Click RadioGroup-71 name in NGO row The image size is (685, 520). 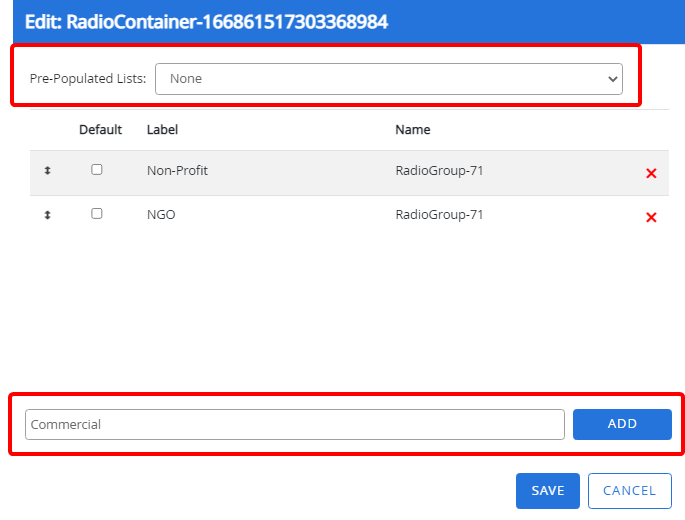pos(439,215)
